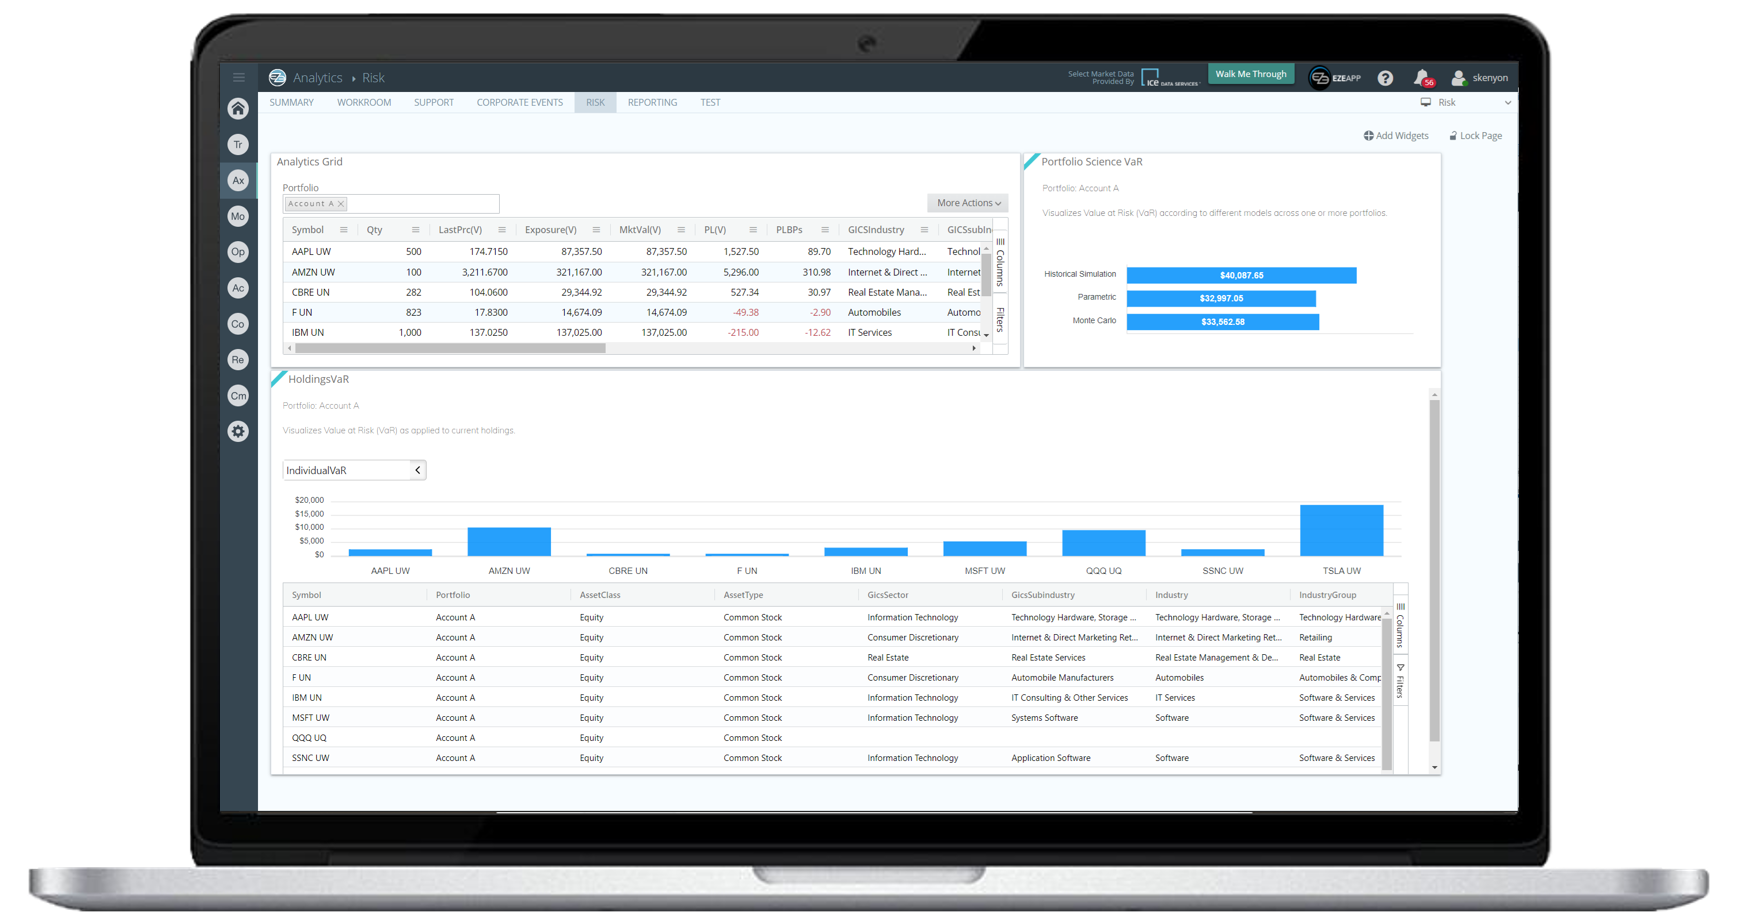This screenshot has width=1740, height=913.
Task: Open the skenyon user profile
Action: tap(1479, 77)
